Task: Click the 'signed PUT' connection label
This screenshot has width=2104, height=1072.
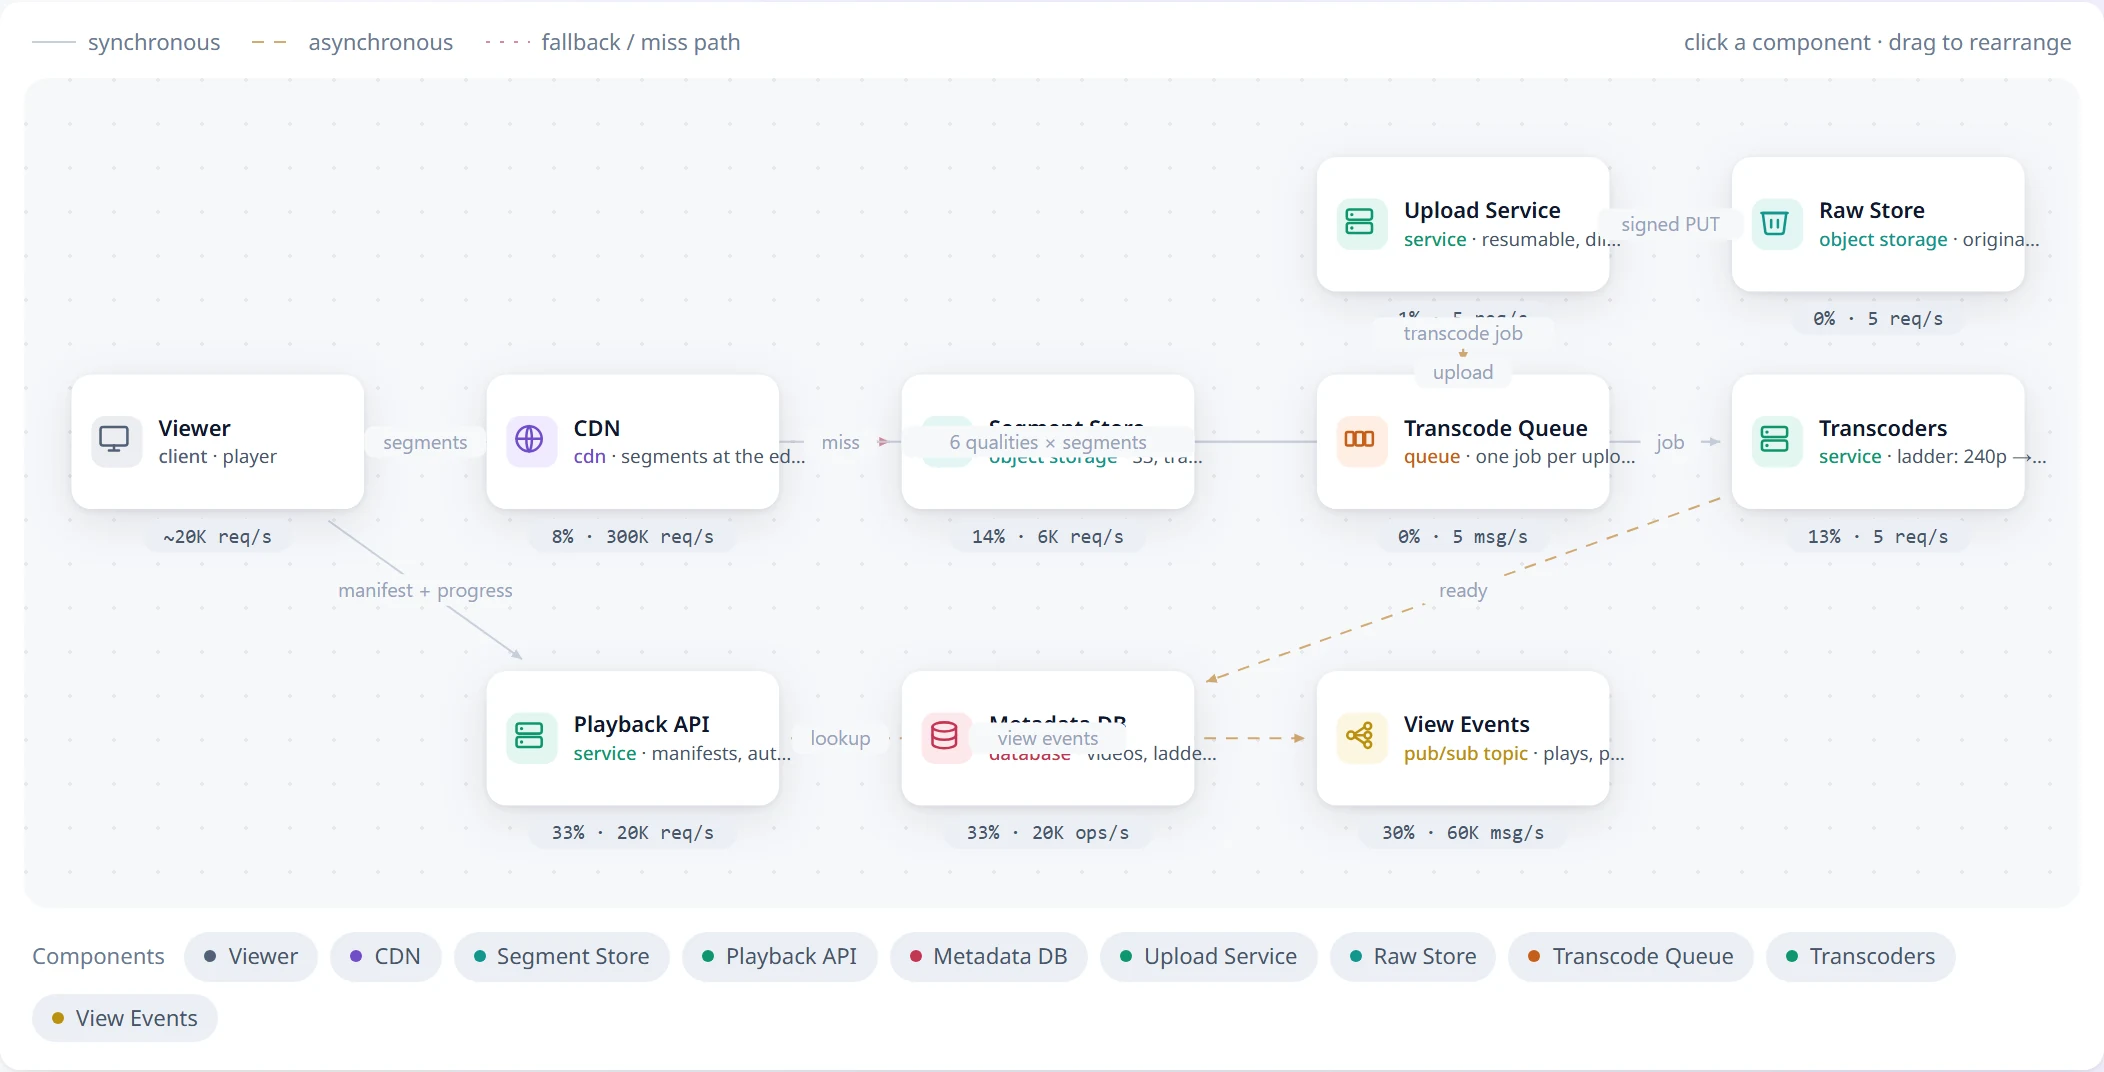Action: click(x=1670, y=225)
